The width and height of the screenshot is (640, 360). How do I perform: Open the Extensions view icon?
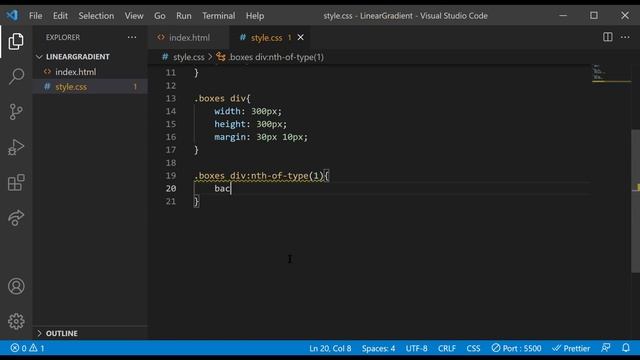pyautogui.click(x=16, y=182)
